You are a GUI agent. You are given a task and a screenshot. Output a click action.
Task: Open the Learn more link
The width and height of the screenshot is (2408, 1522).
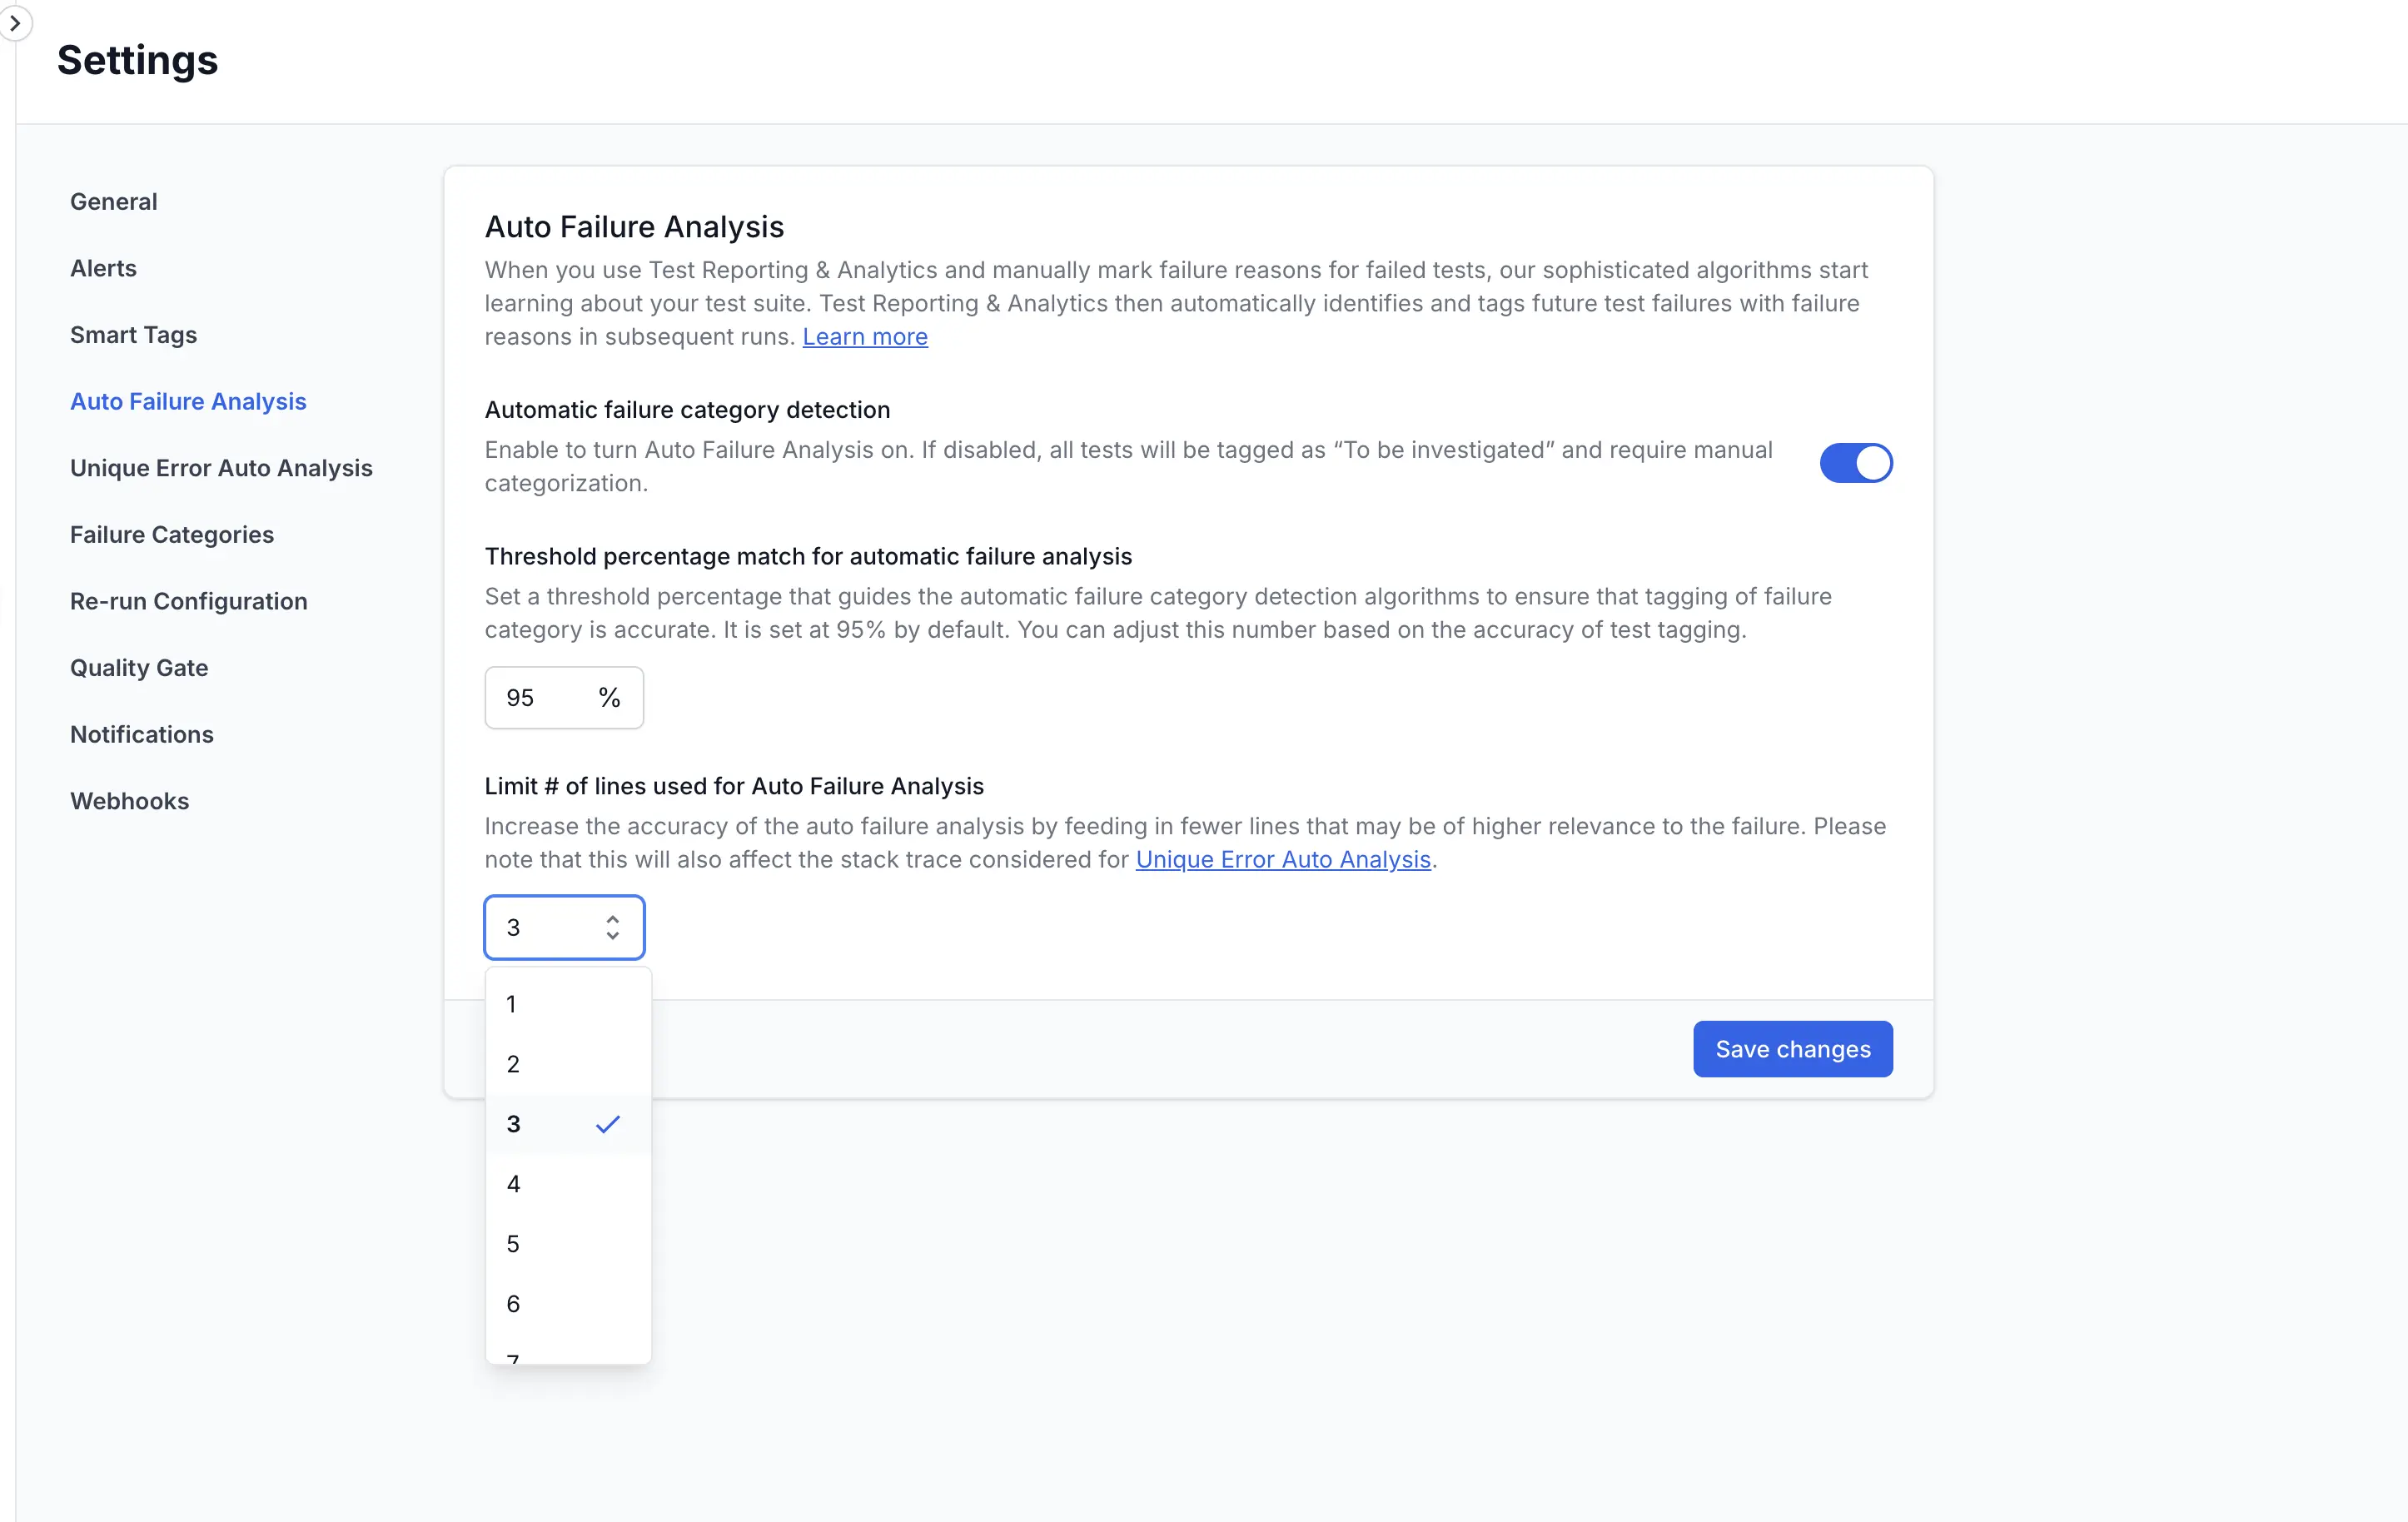pos(865,337)
